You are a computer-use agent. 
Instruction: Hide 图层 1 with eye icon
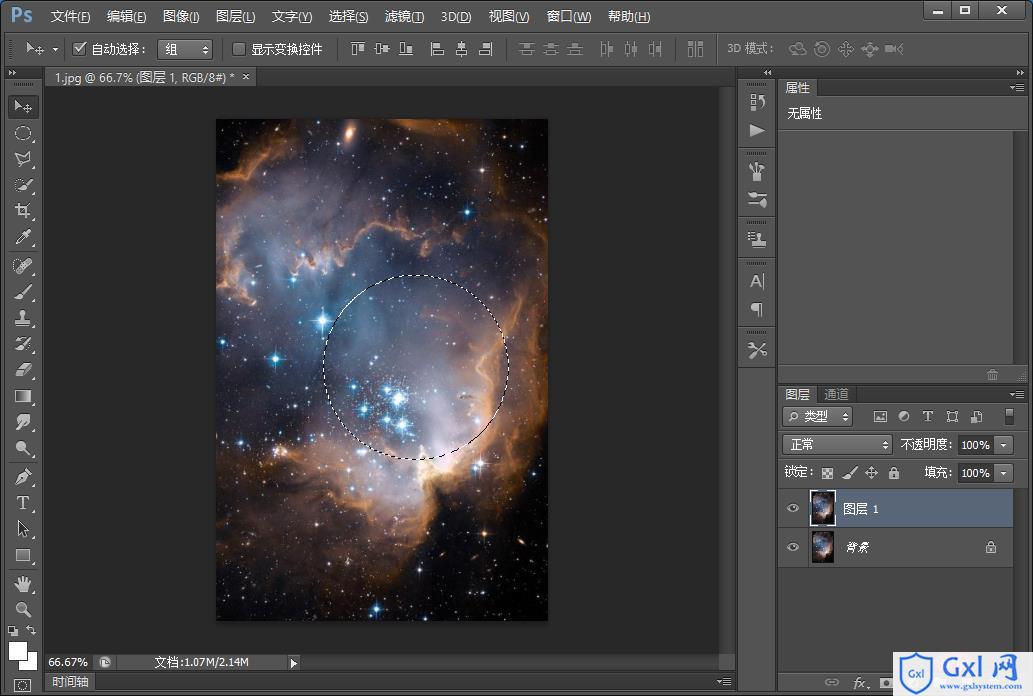[793, 508]
